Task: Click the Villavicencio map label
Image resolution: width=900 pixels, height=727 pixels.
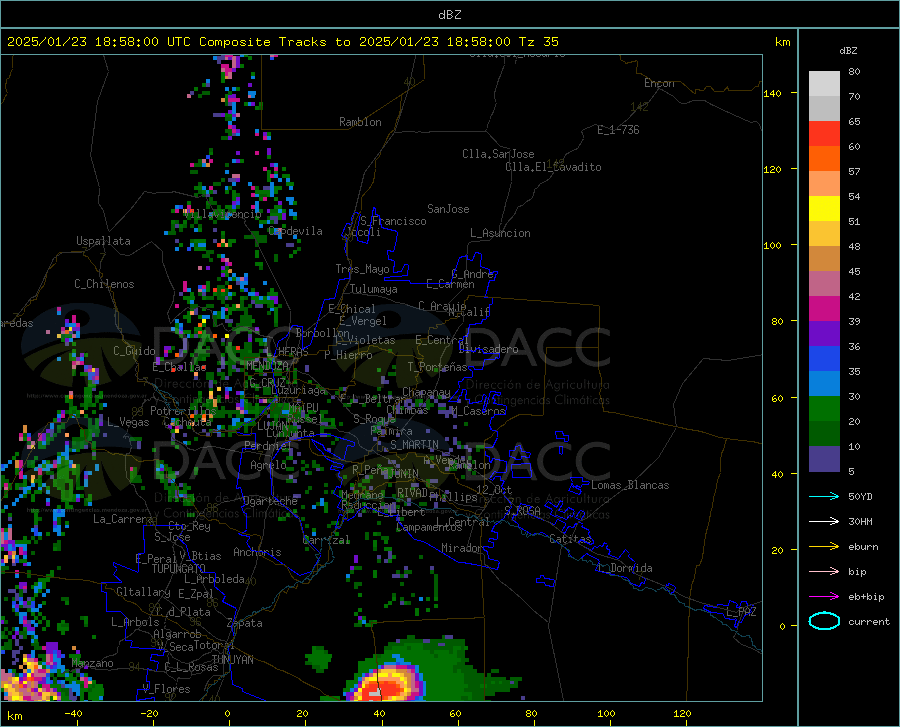Action: tap(223, 214)
